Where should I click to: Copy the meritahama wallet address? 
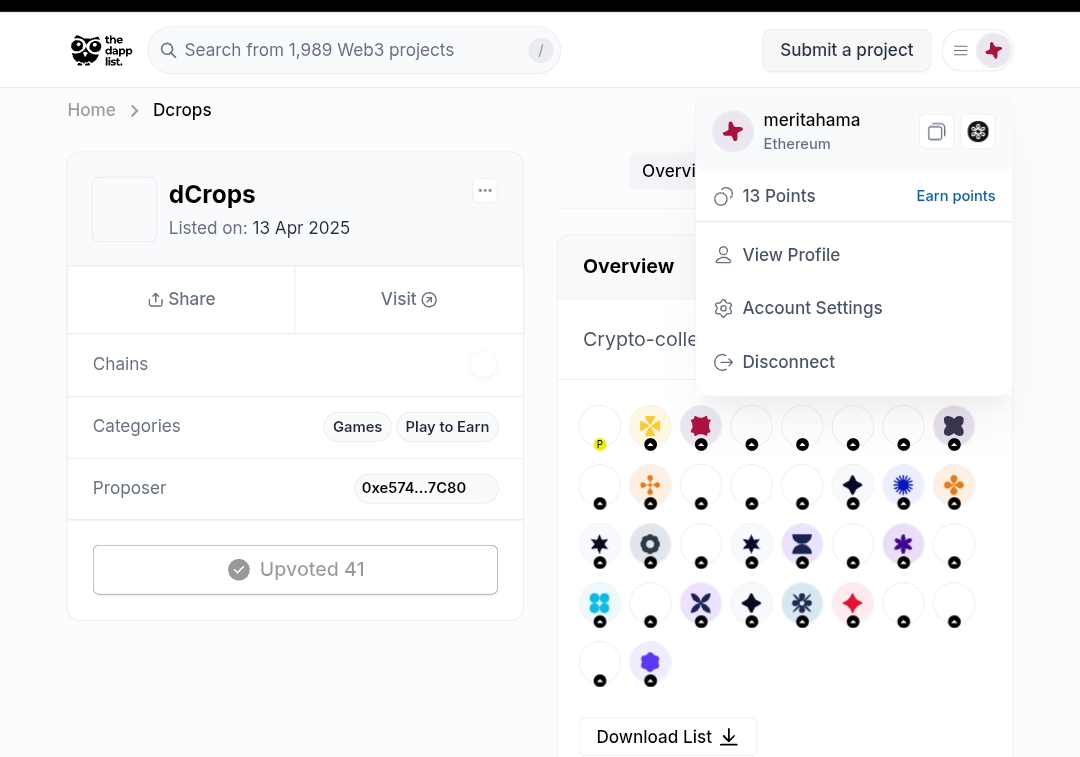(x=936, y=132)
